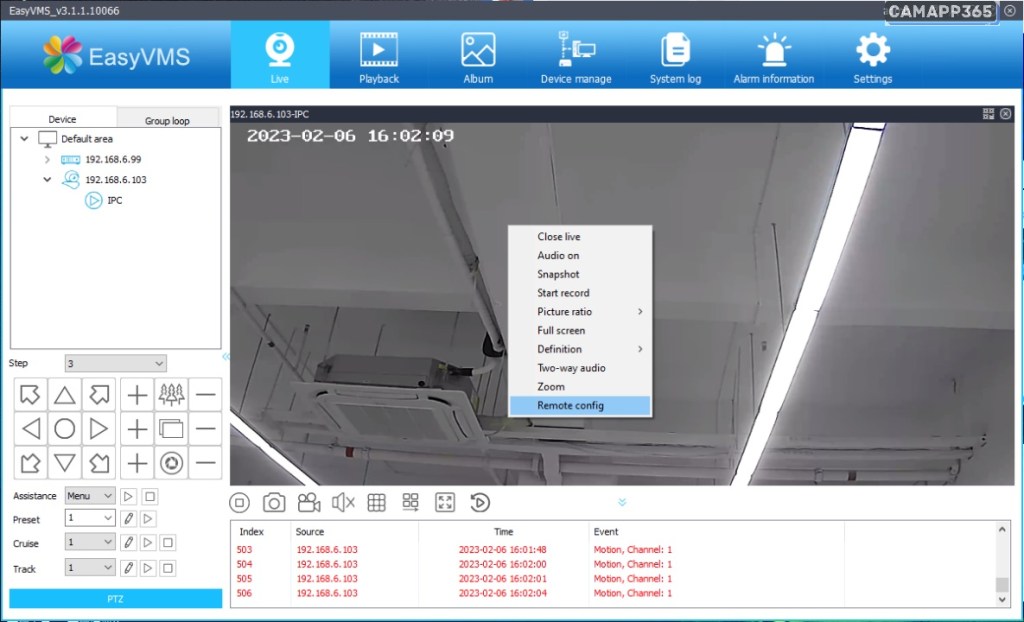Open the grid screen layout icon
This screenshot has width=1024, height=622.
377,503
